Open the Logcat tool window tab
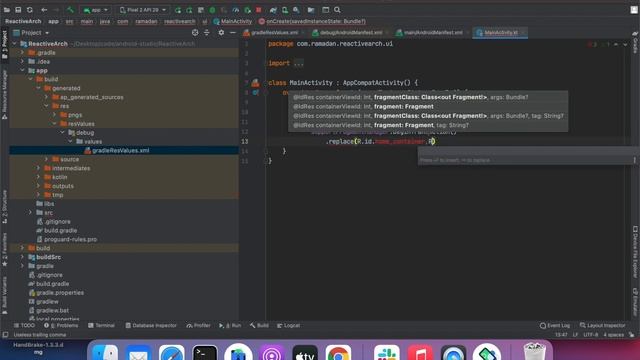Image resolution: width=640 pixels, height=360 pixels. [x=289, y=326]
